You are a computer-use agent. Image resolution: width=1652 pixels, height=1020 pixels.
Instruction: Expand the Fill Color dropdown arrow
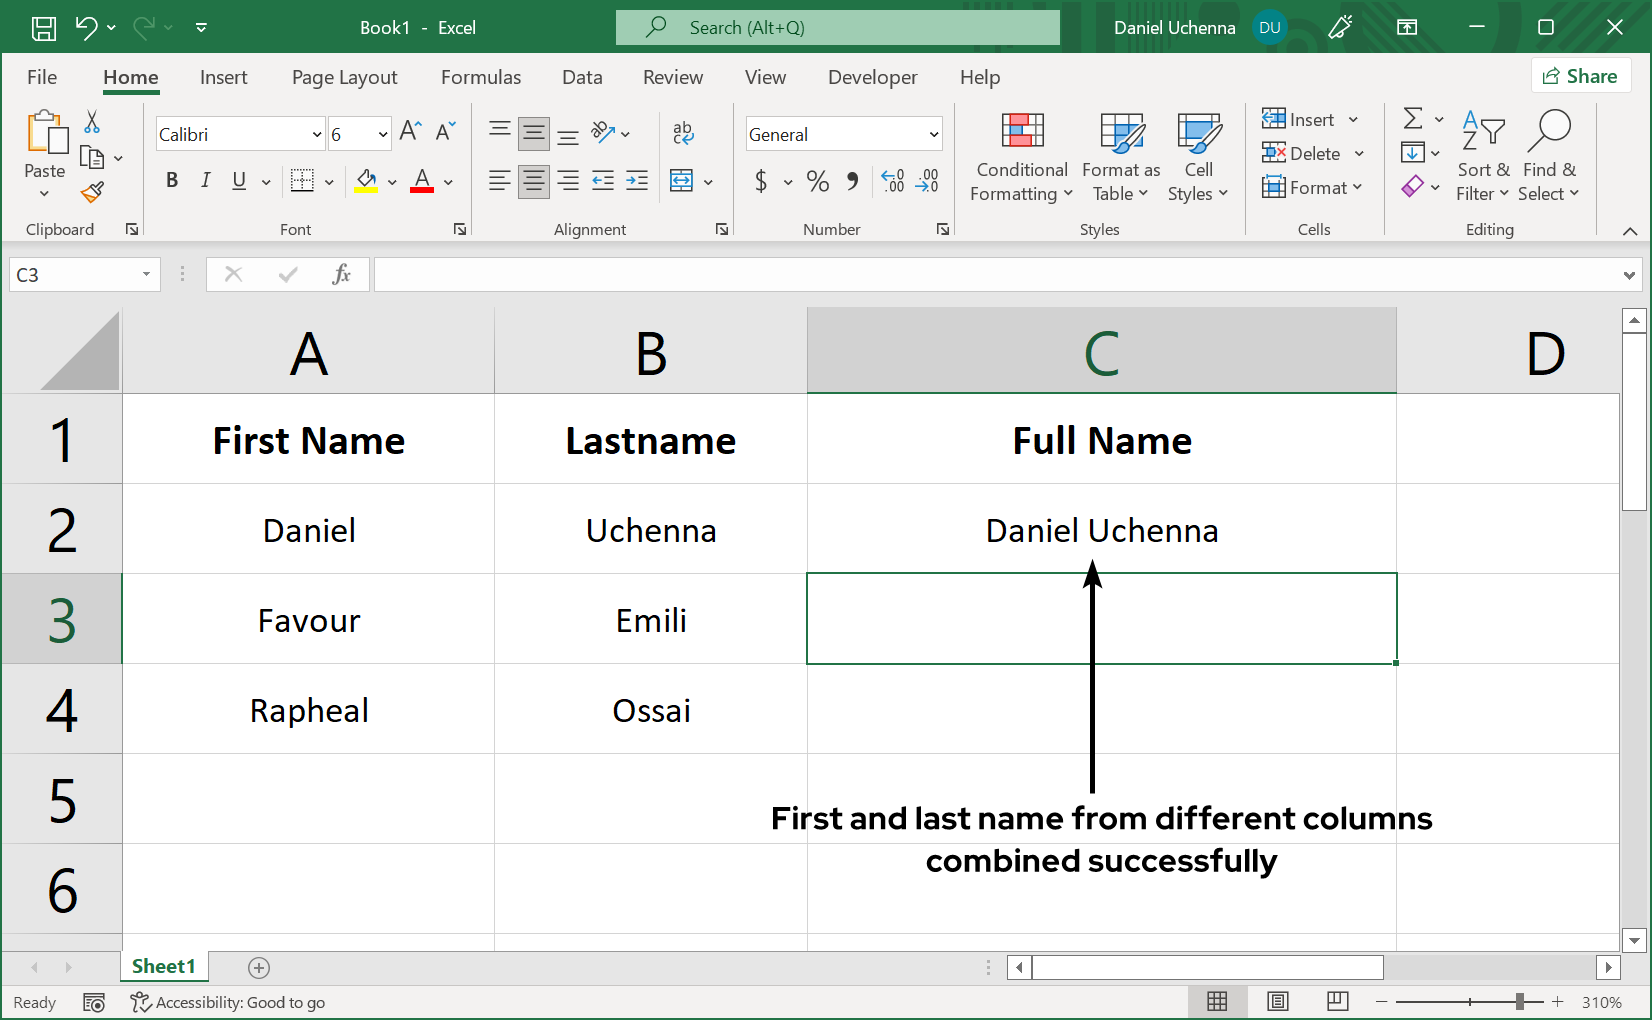(390, 181)
